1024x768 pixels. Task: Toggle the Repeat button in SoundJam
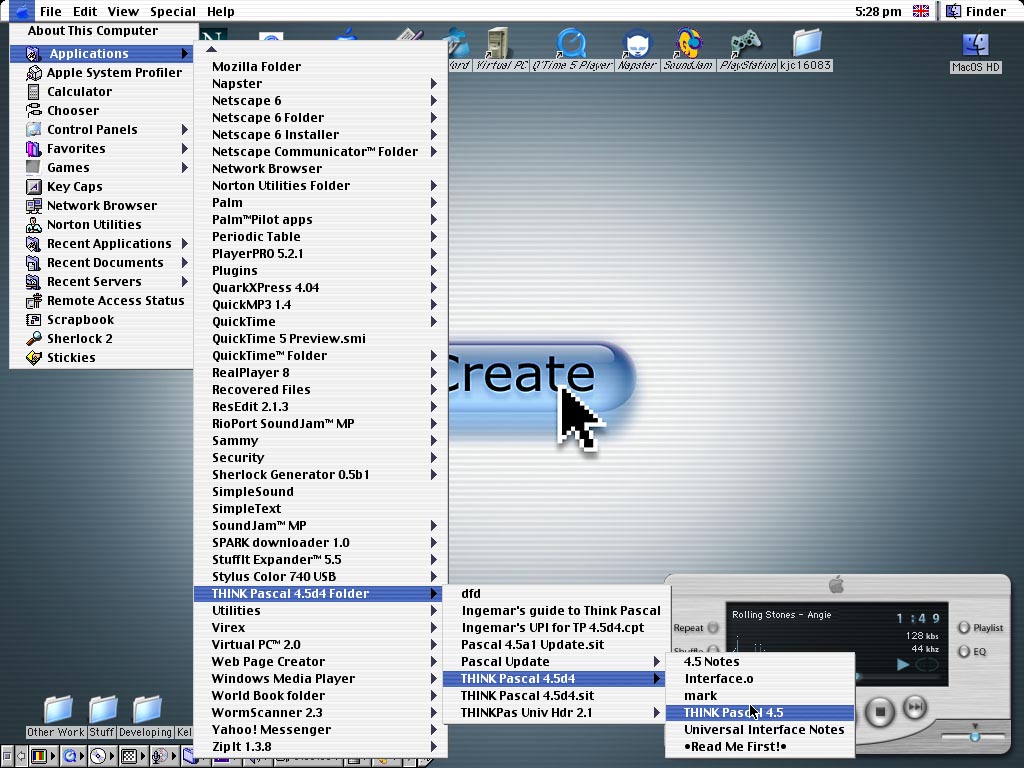(x=713, y=628)
